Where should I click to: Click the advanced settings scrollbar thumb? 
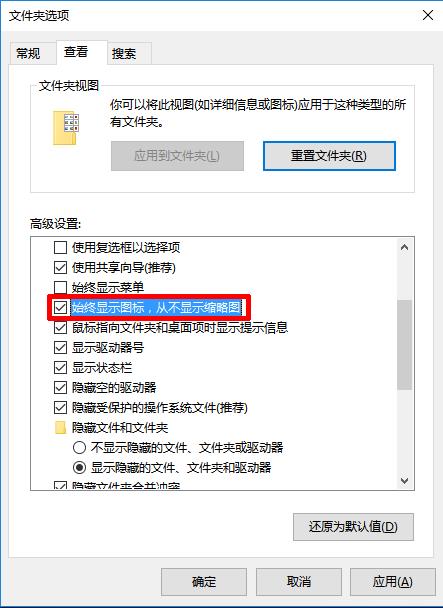coord(405,344)
